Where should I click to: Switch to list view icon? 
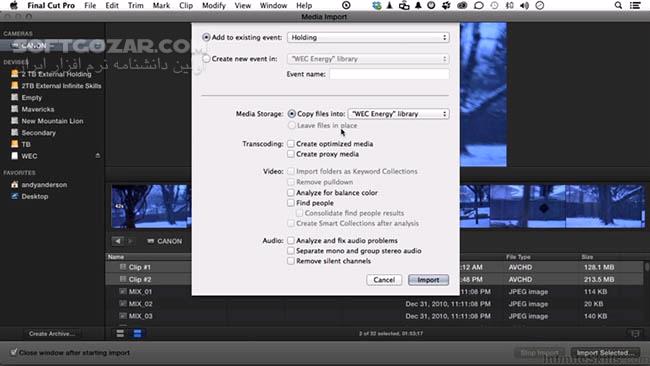pyautogui.click(x=137, y=334)
